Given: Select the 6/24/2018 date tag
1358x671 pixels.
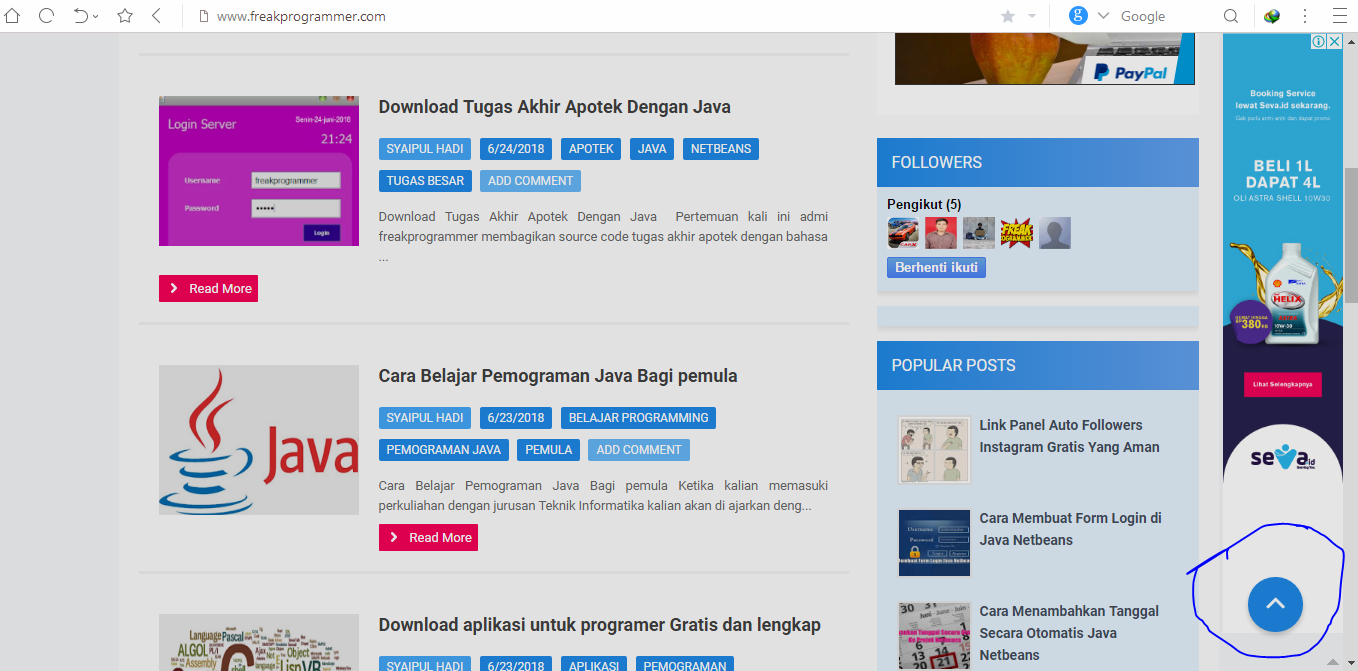Looking at the screenshot, I should 516,149.
